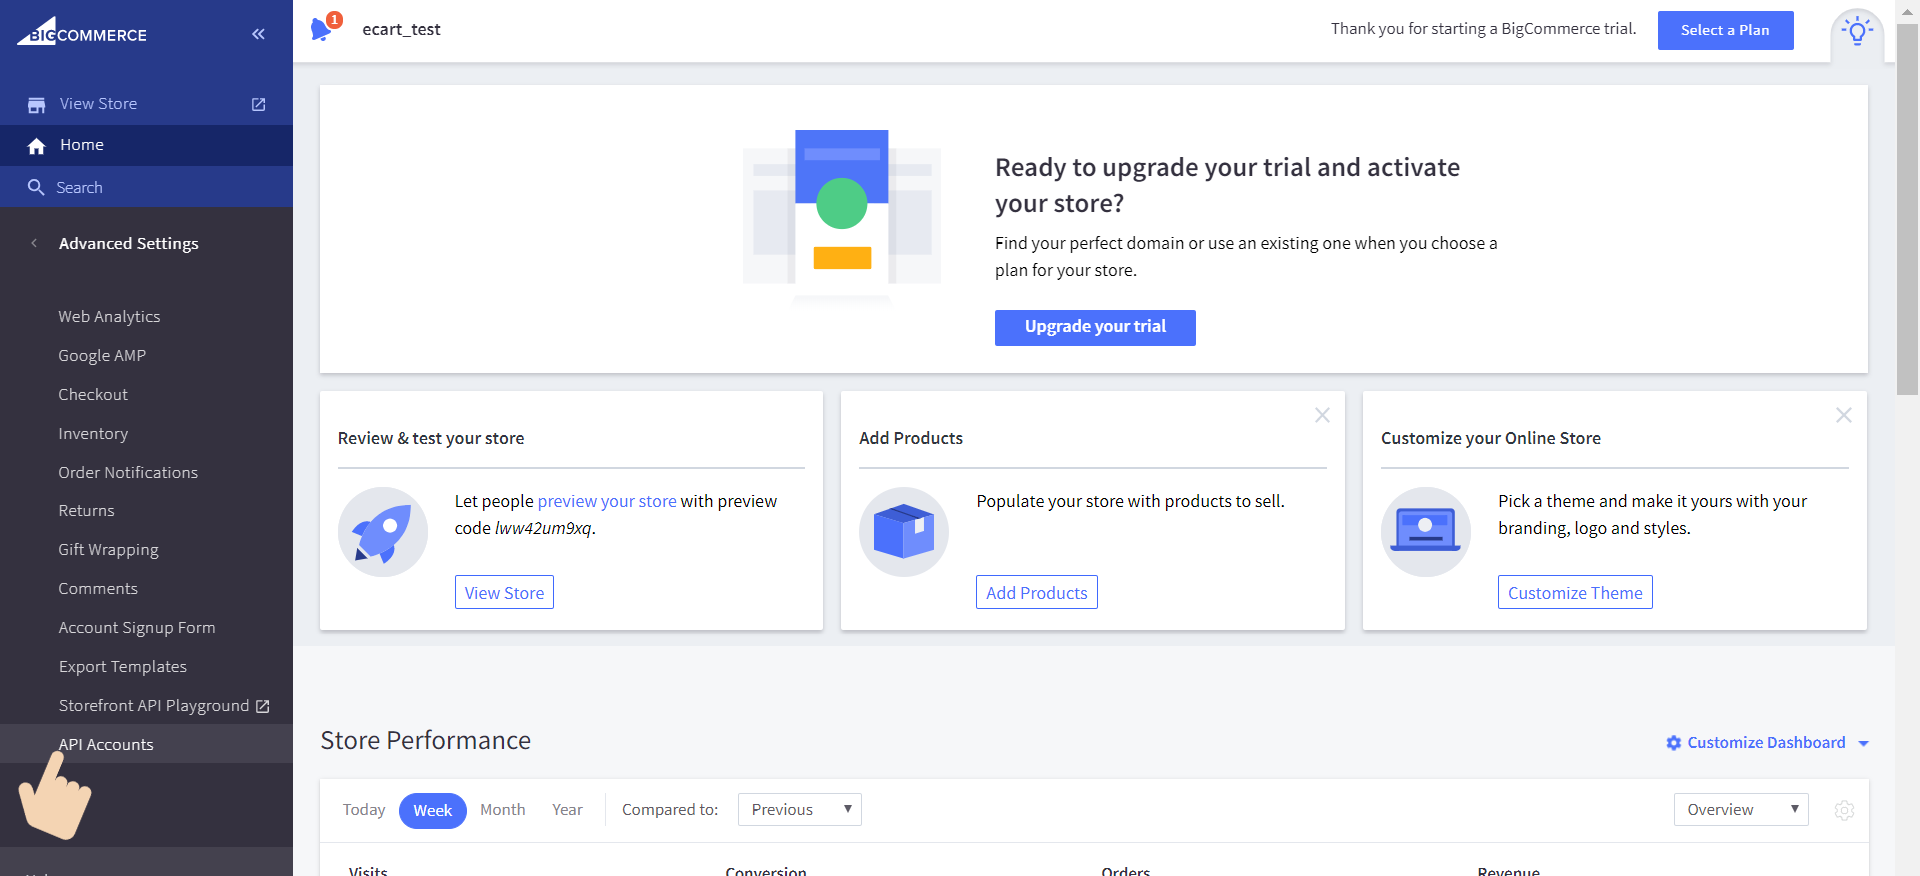This screenshot has height=876, width=1920.
Task: Click the ecart_test store name
Action: coord(401,29)
